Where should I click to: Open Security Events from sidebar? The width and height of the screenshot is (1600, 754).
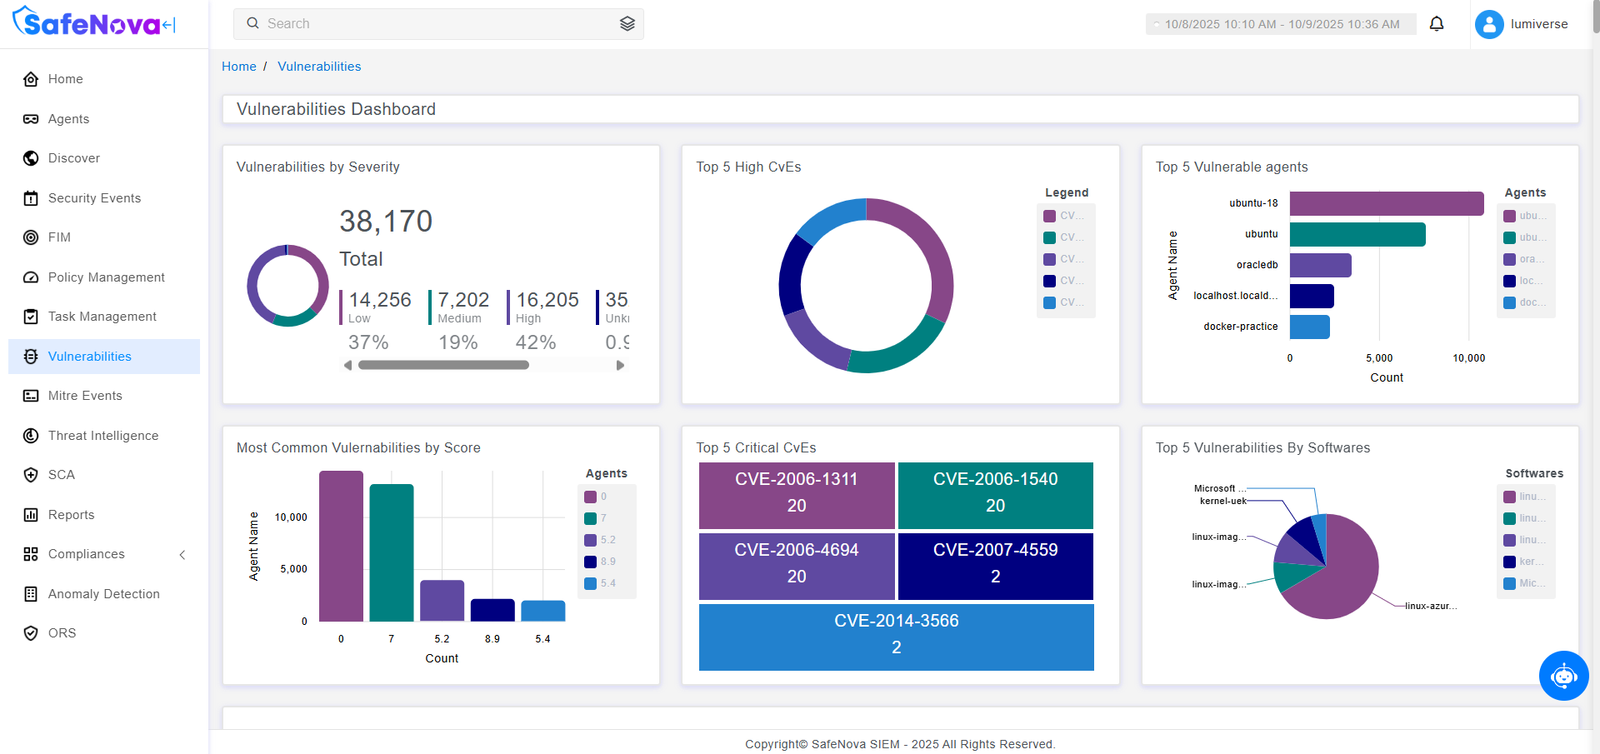(x=94, y=198)
